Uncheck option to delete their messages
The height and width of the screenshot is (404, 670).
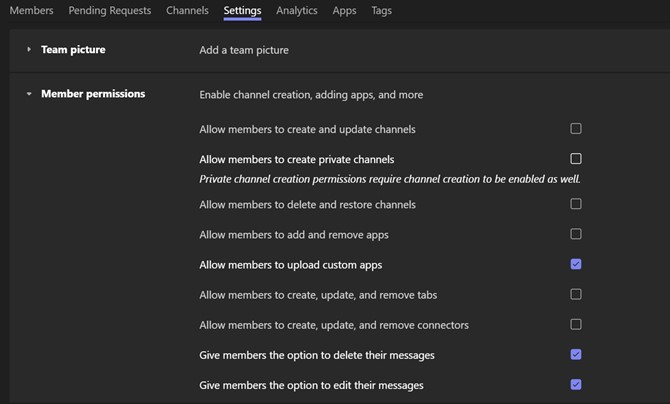[576, 354]
